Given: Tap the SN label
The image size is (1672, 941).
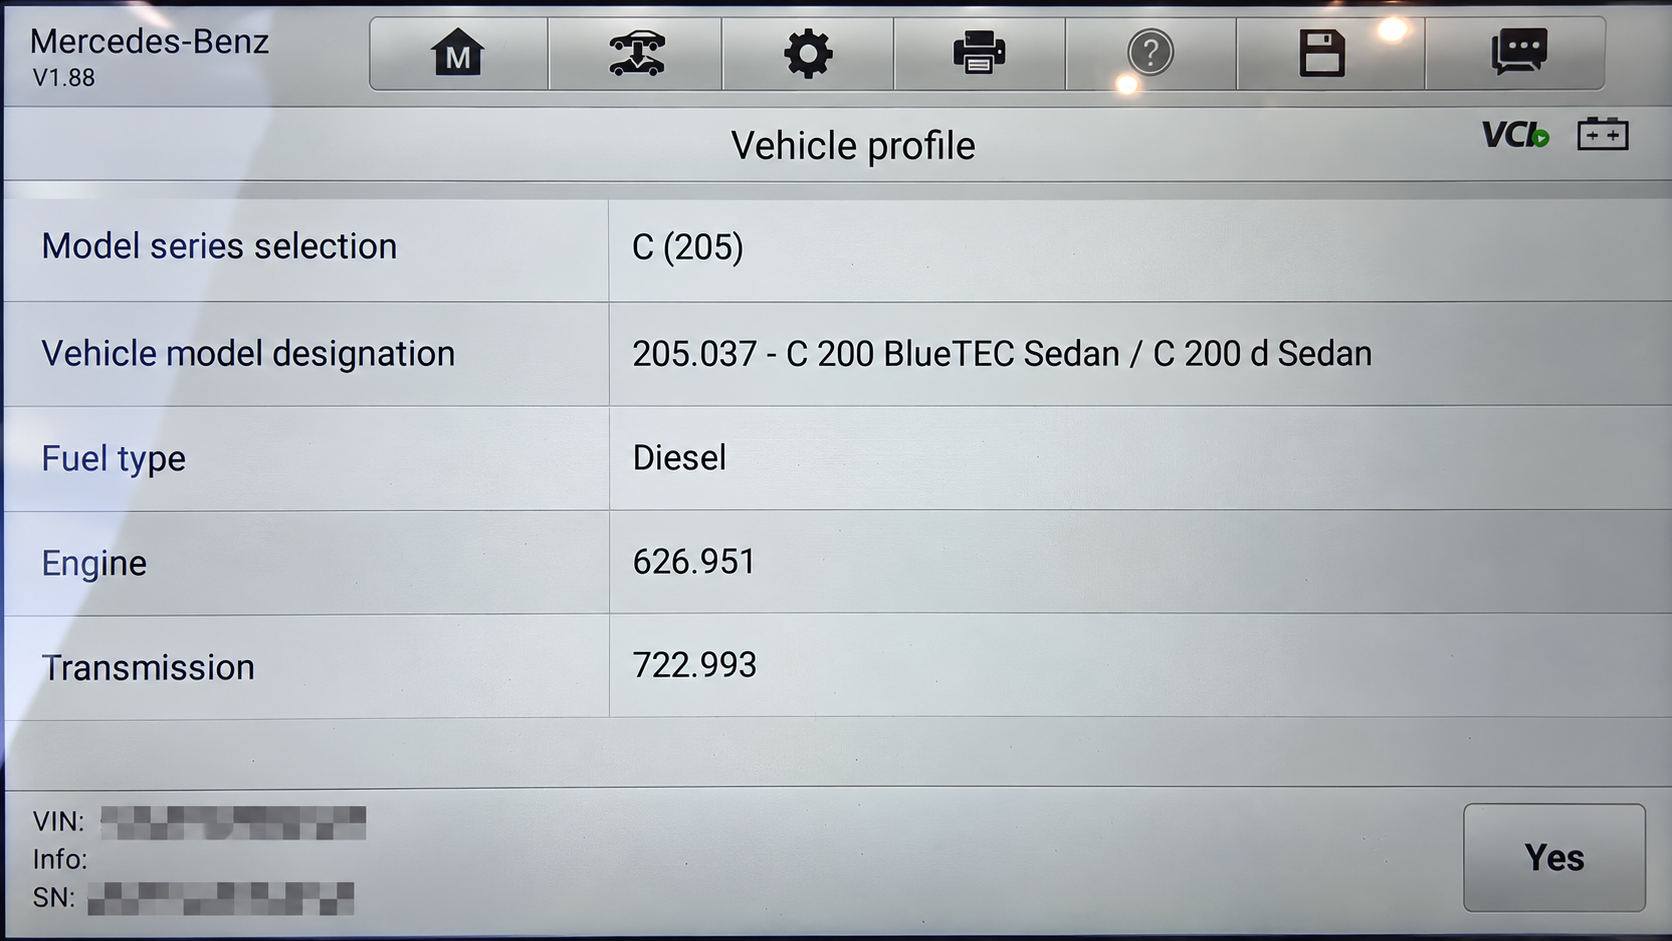Looking at the screenshot, I should click(x=53, y=898).
